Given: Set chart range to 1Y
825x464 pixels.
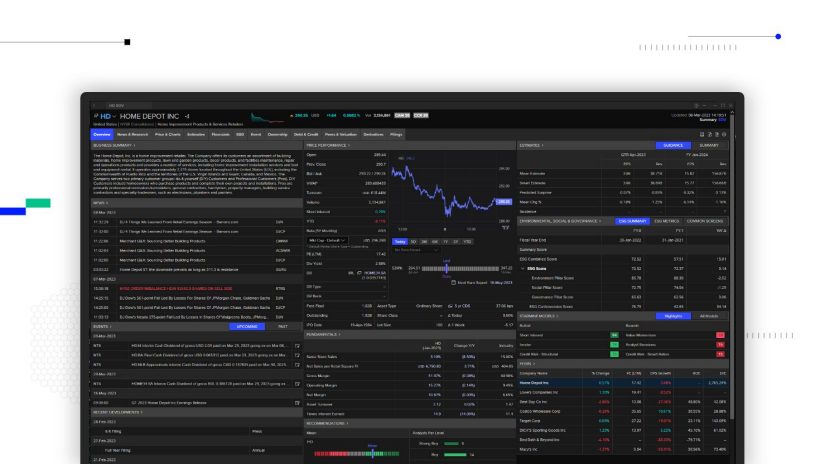Looking at the screenshot, I should (445, 242).
